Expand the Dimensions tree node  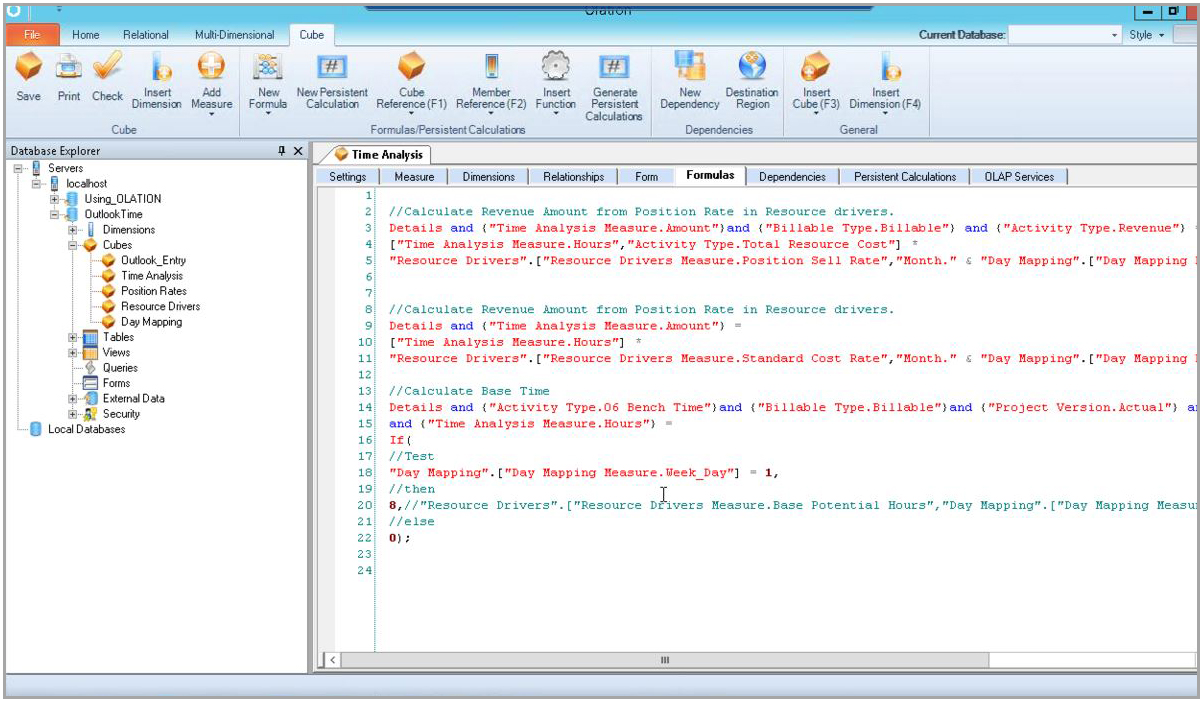pyautogui.click(x=73, y=230)
